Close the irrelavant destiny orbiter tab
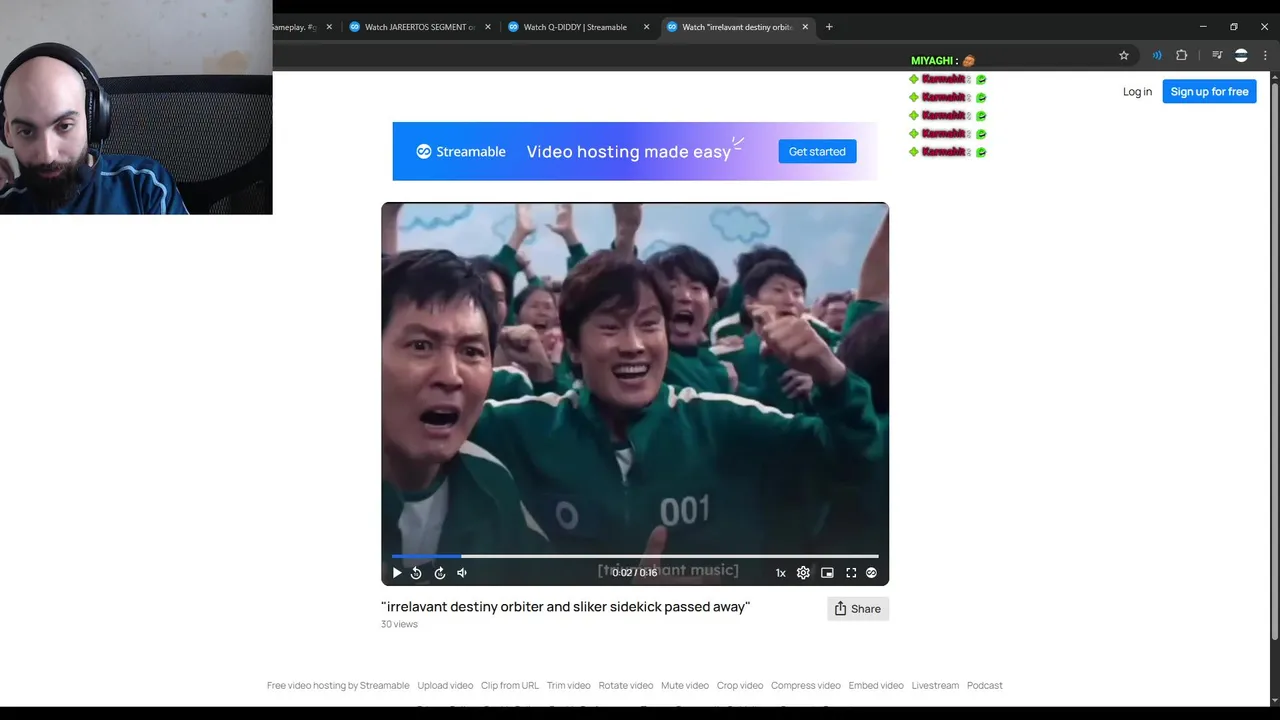 [805, 27]
